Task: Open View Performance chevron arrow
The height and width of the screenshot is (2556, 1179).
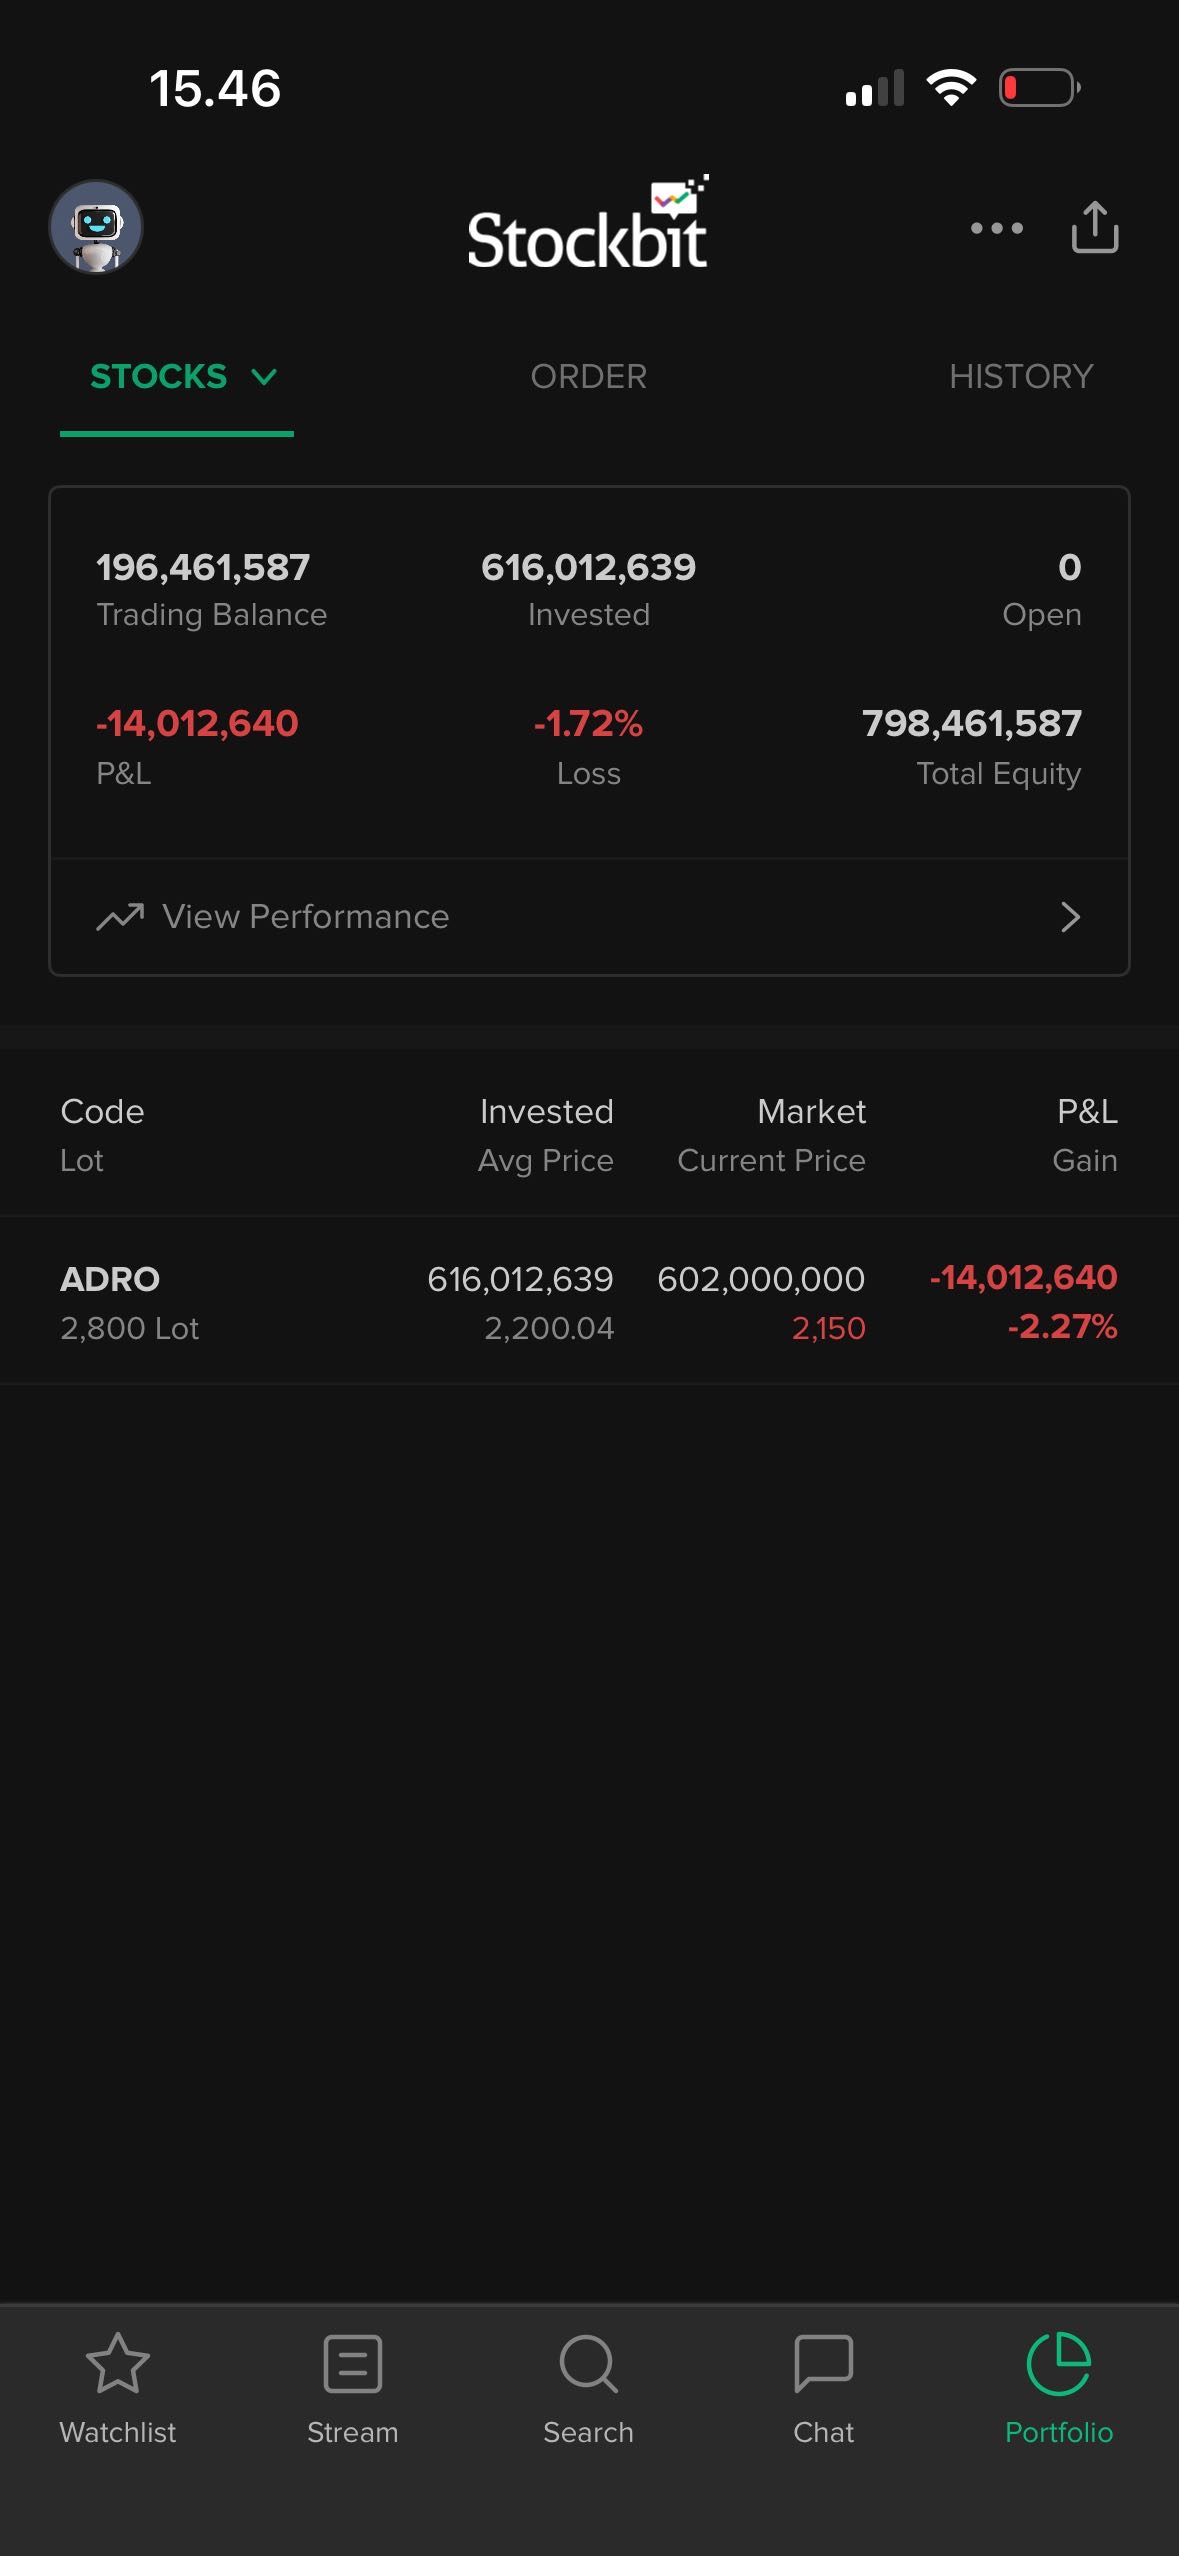Action: (x=1070, y=917)
